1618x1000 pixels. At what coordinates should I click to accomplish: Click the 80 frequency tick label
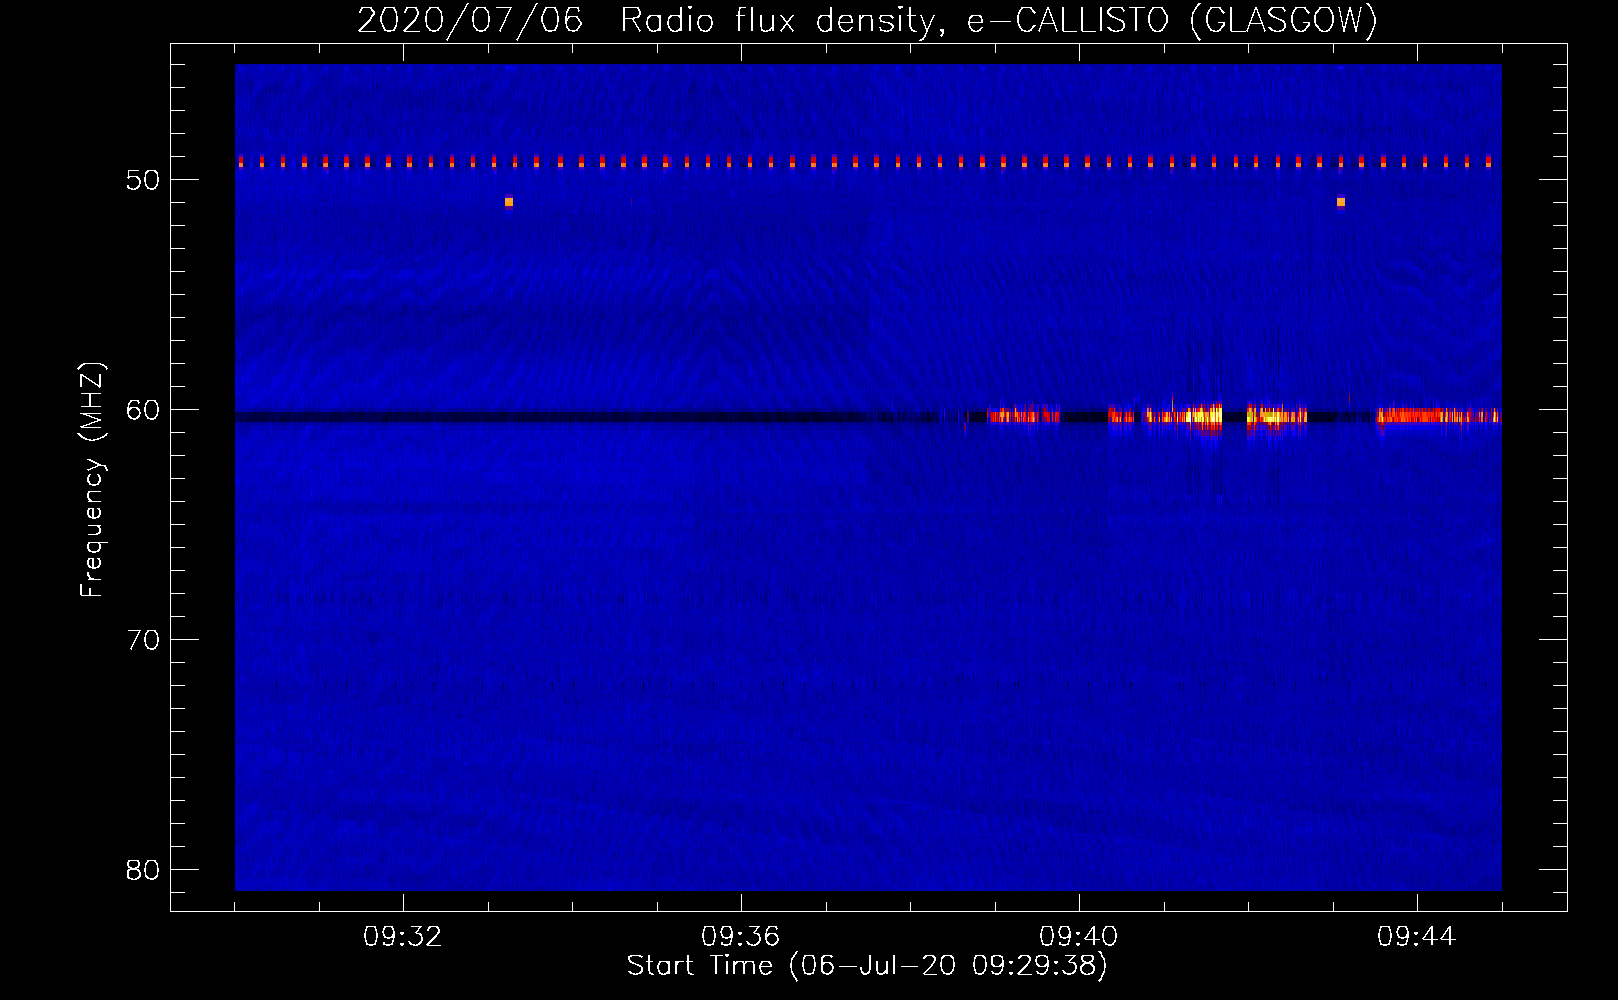(x=143, y=870)
